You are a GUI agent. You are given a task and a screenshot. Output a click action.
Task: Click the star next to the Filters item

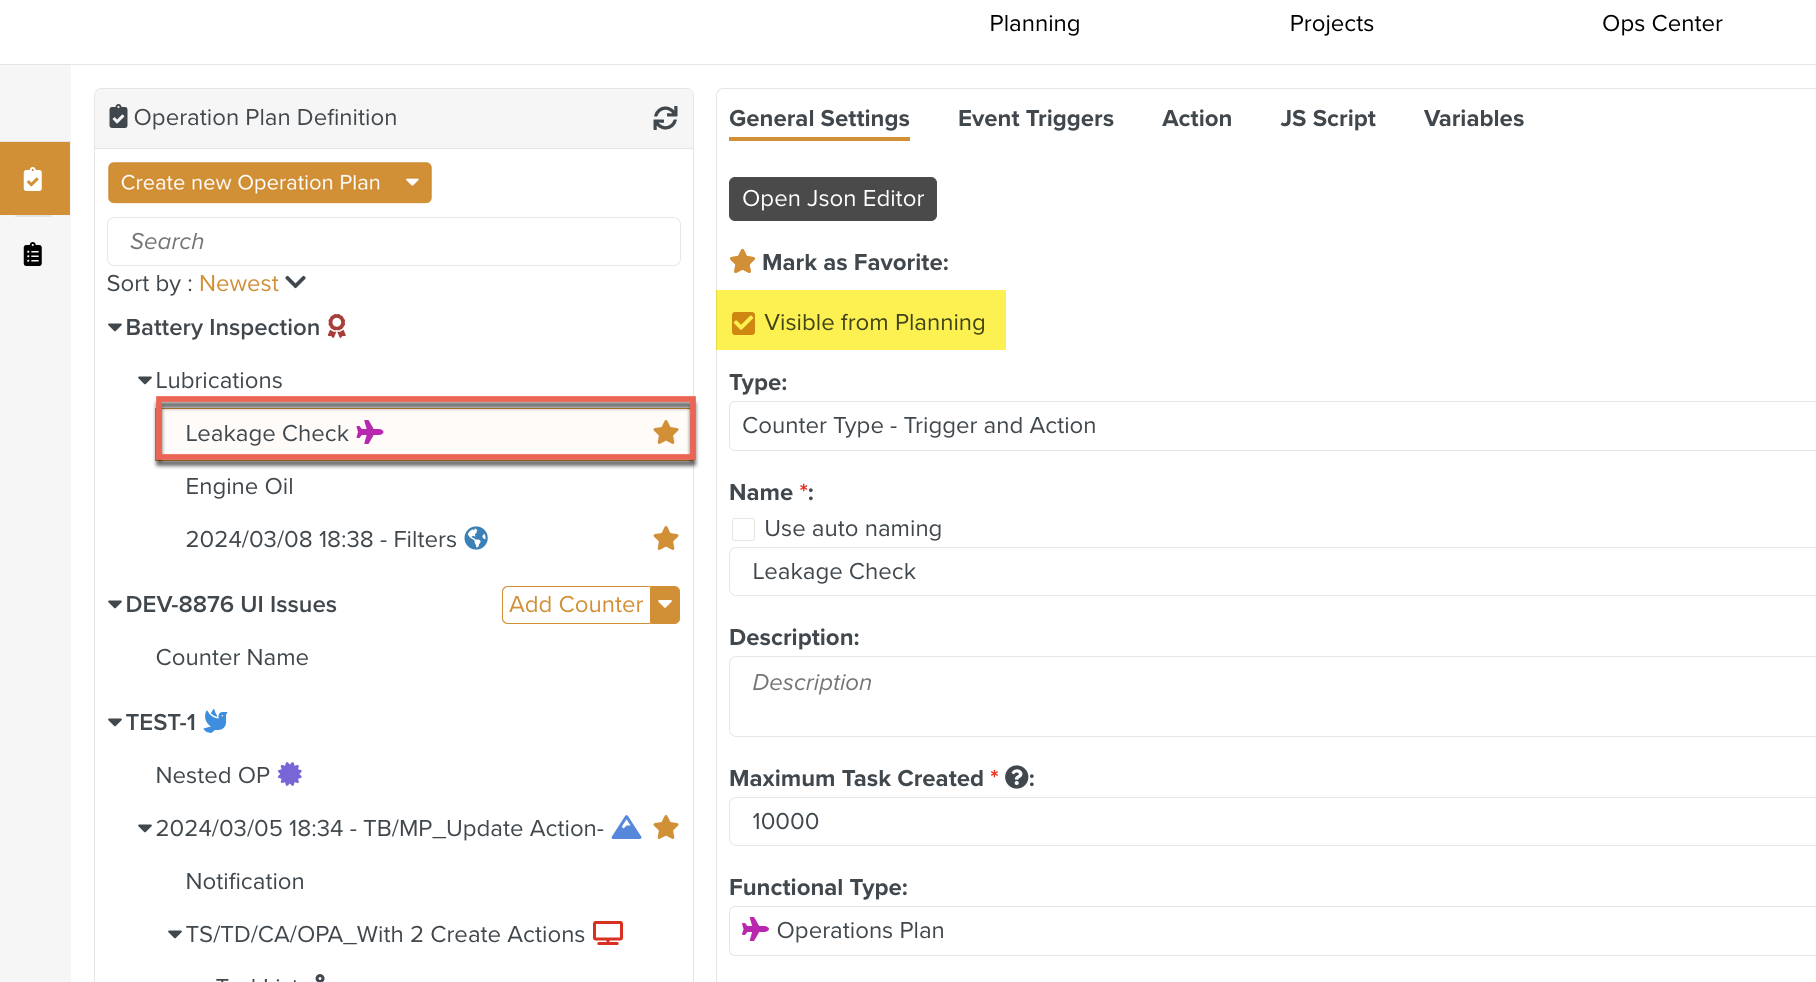click(665, 539)
